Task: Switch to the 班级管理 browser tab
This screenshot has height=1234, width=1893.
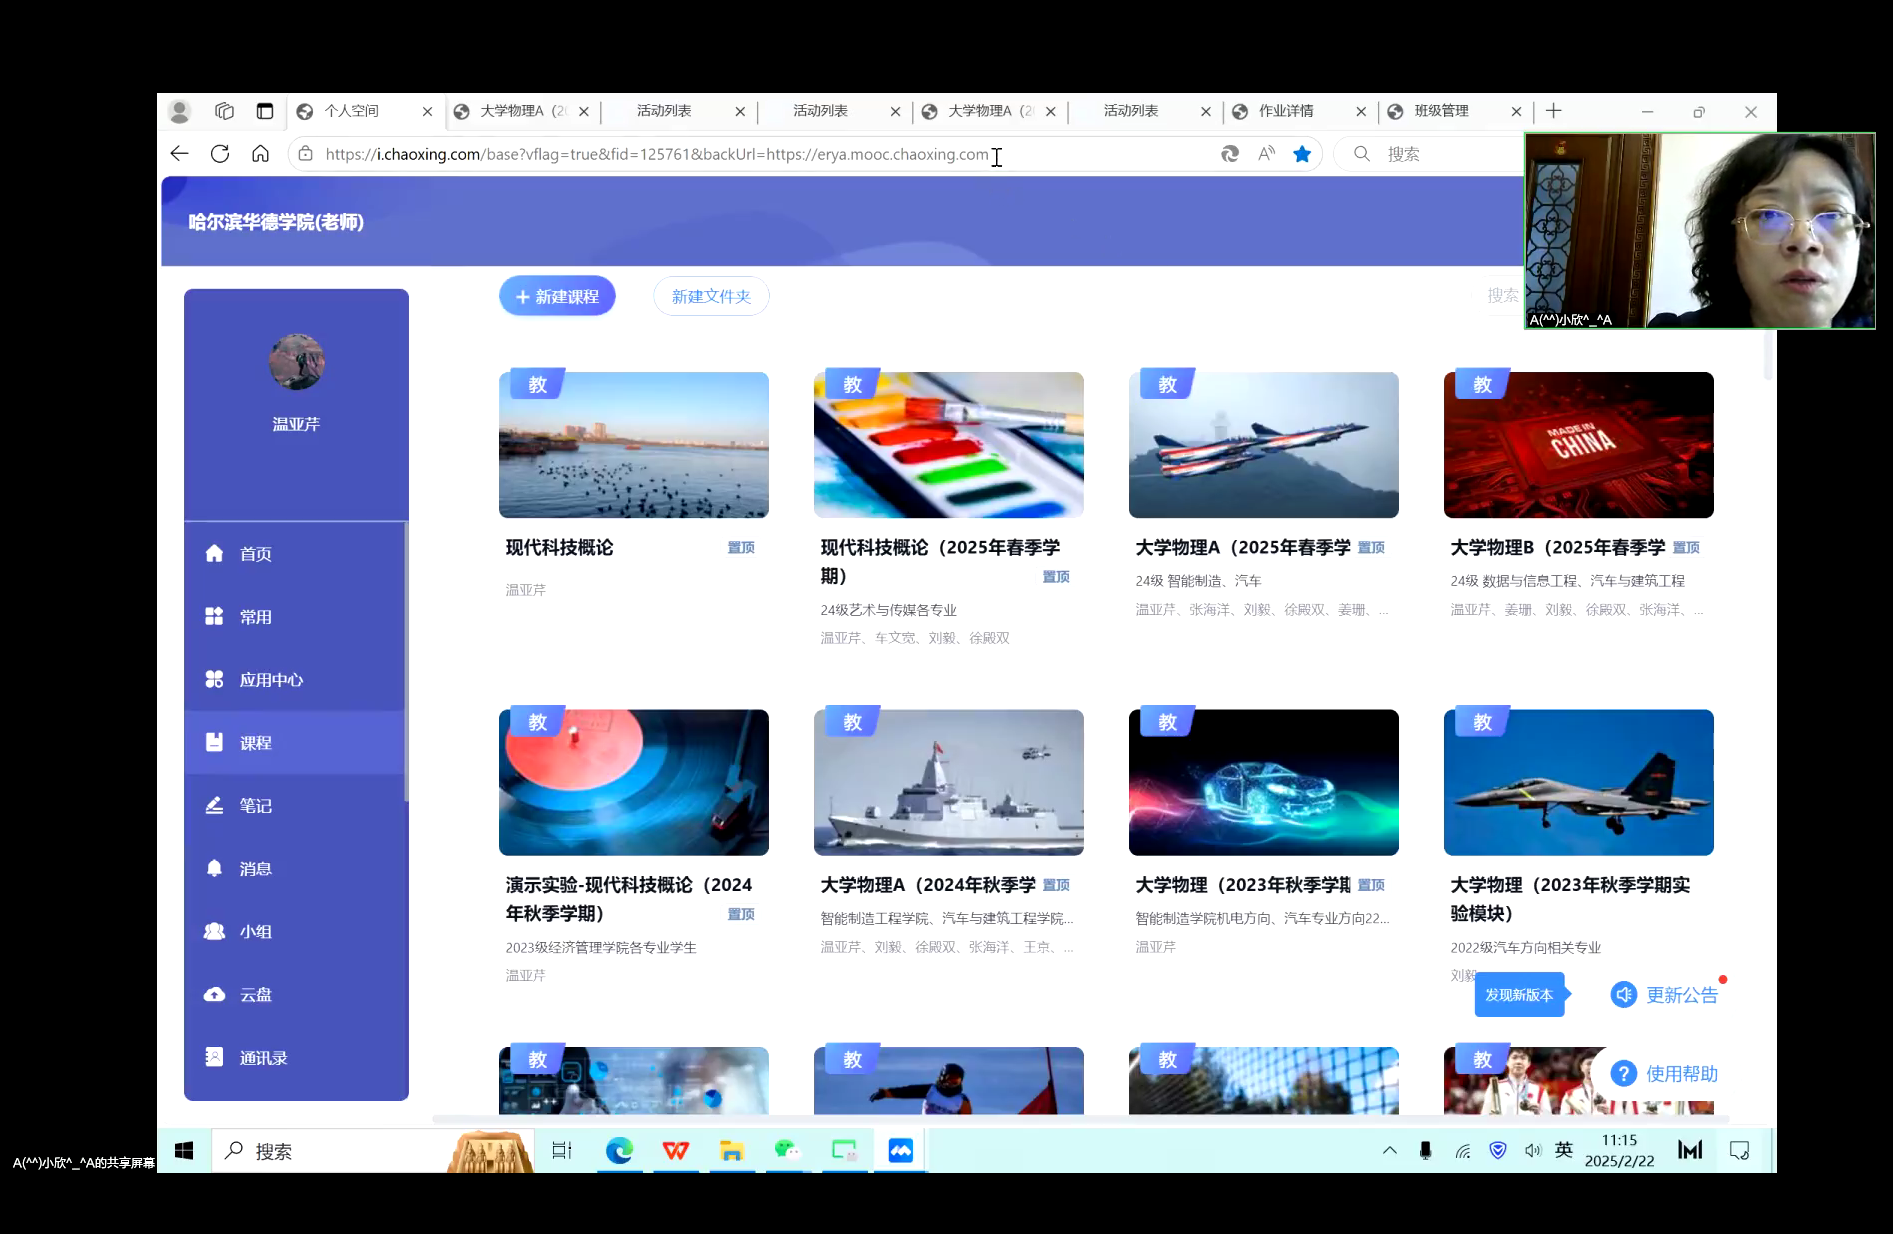Action: click(x=1441, y=111)
